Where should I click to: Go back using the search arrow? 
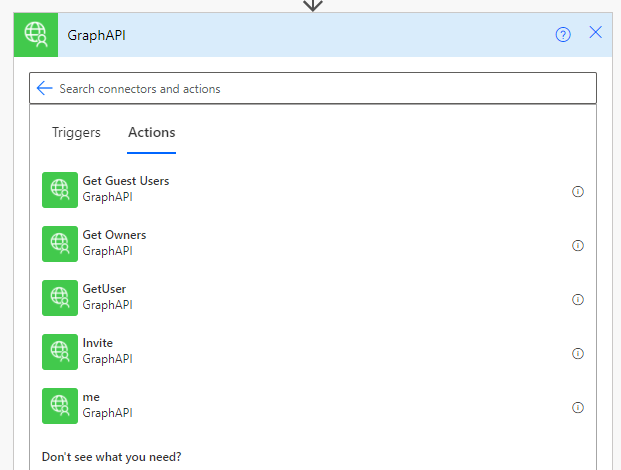click(44, 88)
